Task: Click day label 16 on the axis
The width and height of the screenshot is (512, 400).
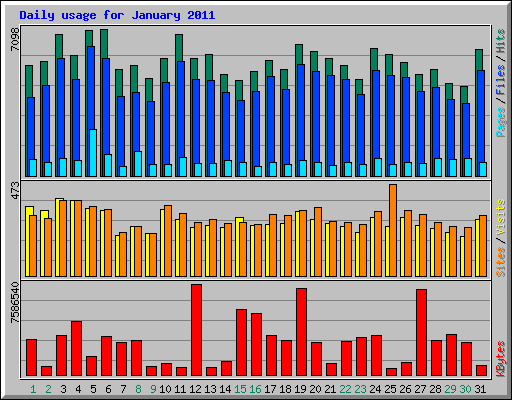Action: (x=255, y=389)
